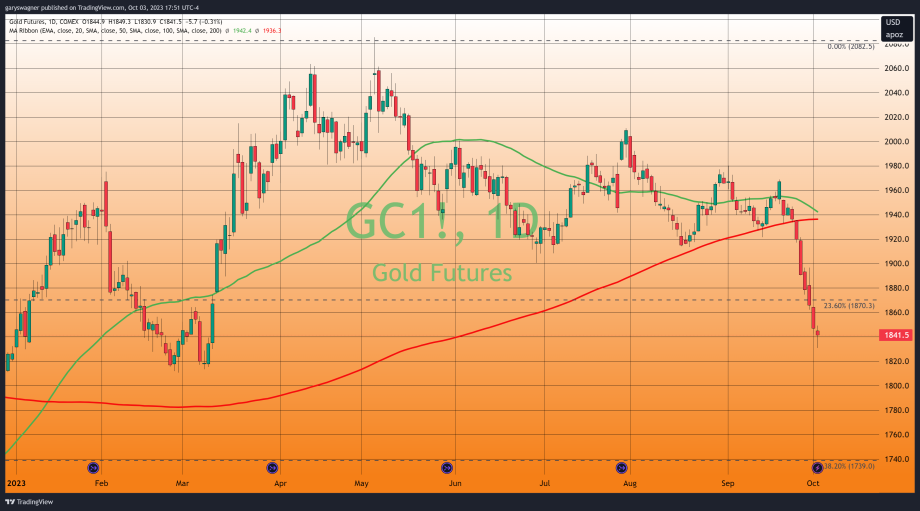This screenshot has width=920, height=511.
Task: Click the contract rollover marker before Feb
Action: 93,467
